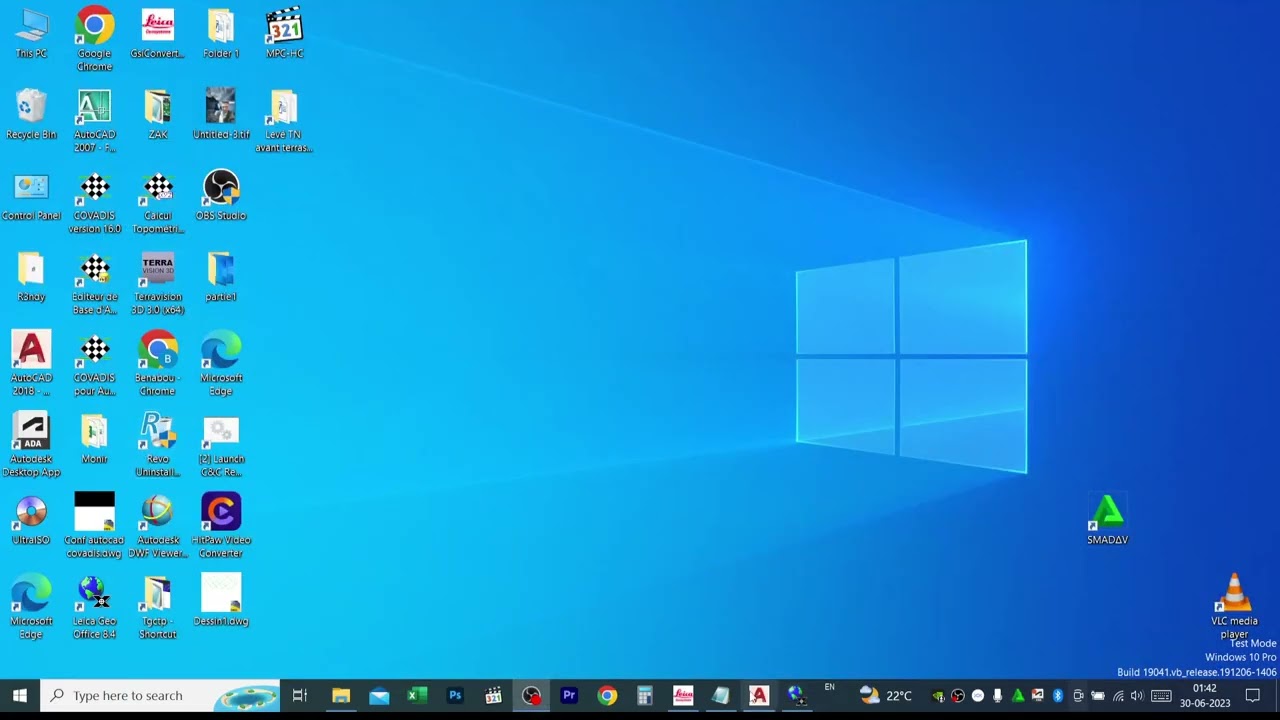Open Google Chrome from the taskbar
This screenshot has height=720, width=1280.
point(607,695)
